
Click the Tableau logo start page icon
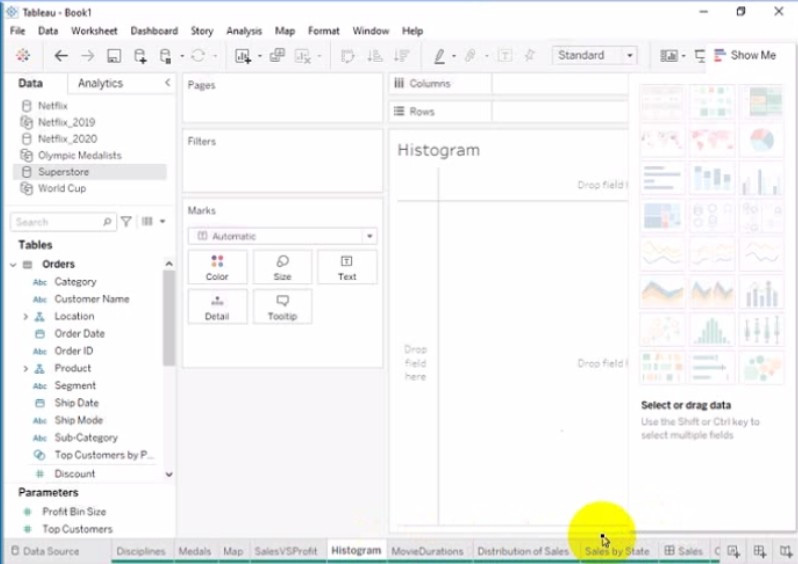click(x=23, y=56)
